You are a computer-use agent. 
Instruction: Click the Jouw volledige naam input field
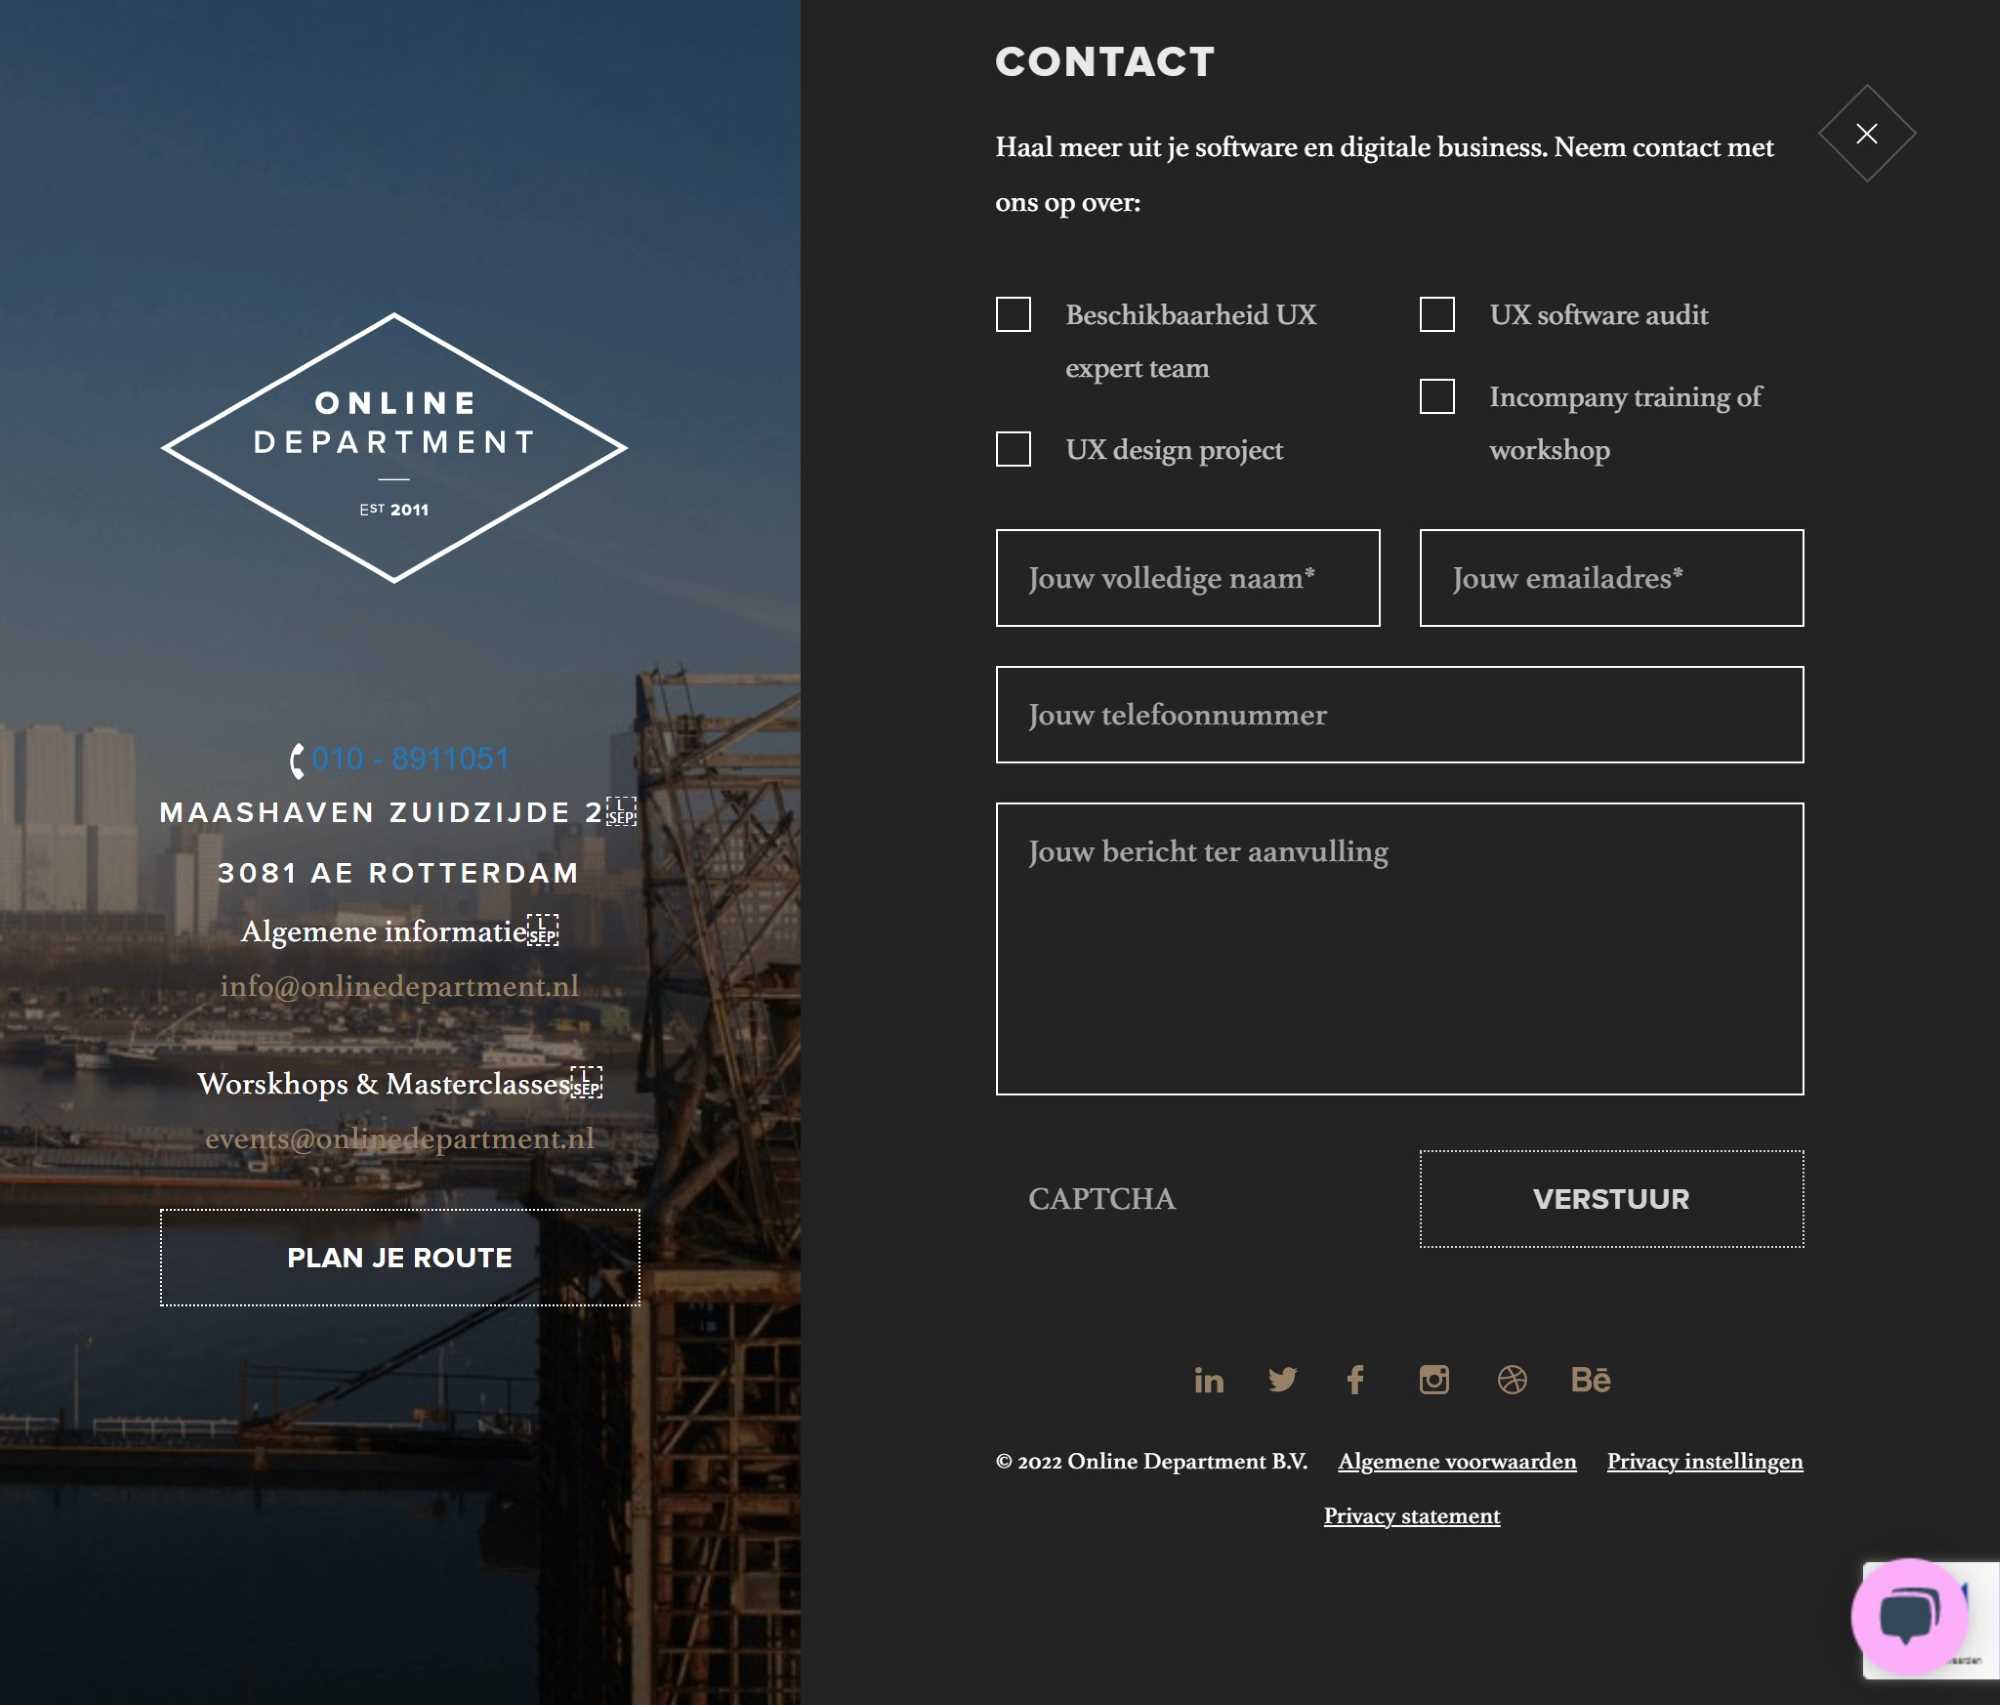[1186, 577]
